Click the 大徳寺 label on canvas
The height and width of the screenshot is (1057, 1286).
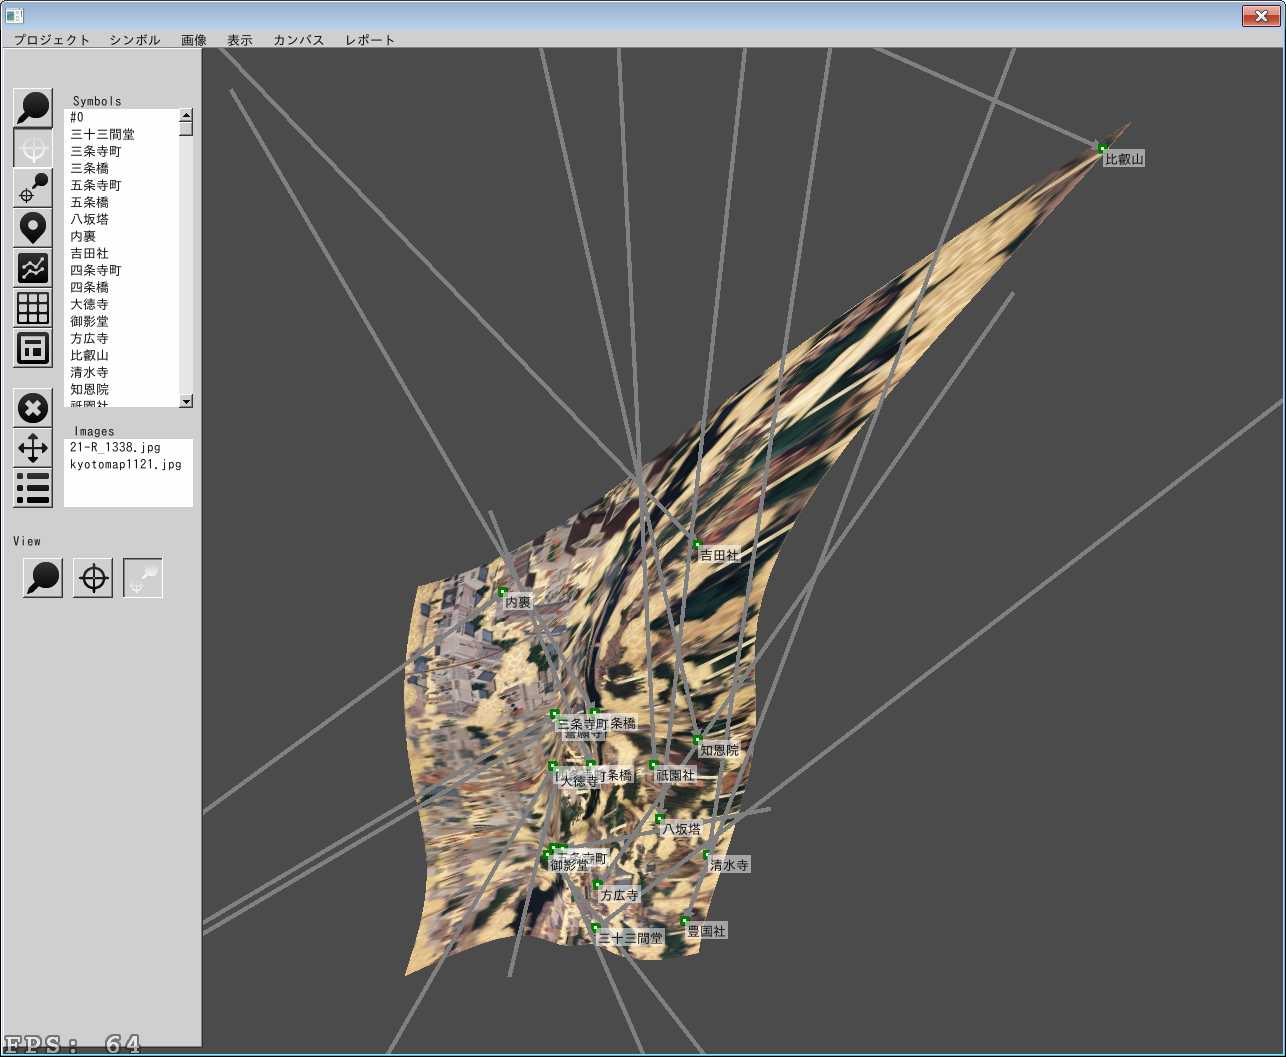click(x=579, y=782)
